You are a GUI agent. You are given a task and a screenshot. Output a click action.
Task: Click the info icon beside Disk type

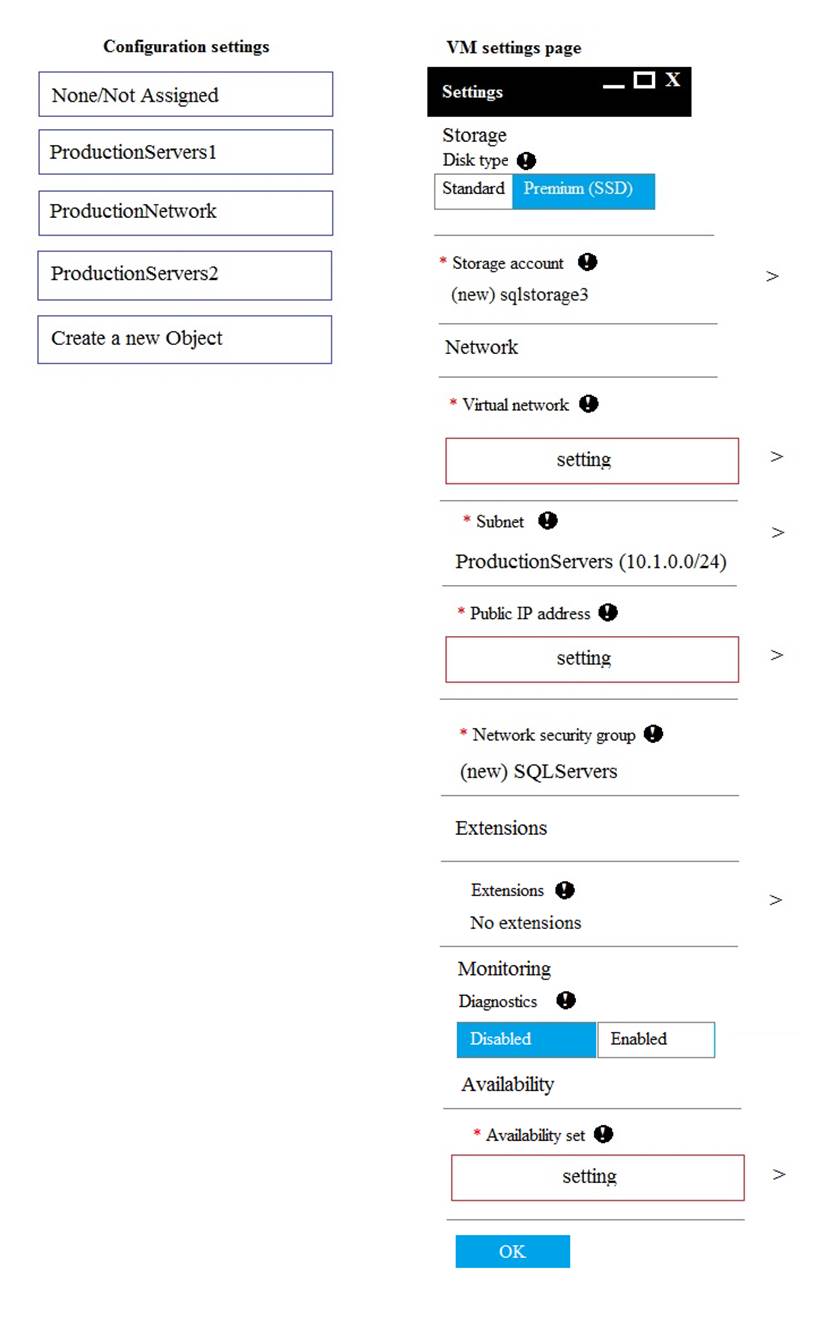[x=526, y=160]
